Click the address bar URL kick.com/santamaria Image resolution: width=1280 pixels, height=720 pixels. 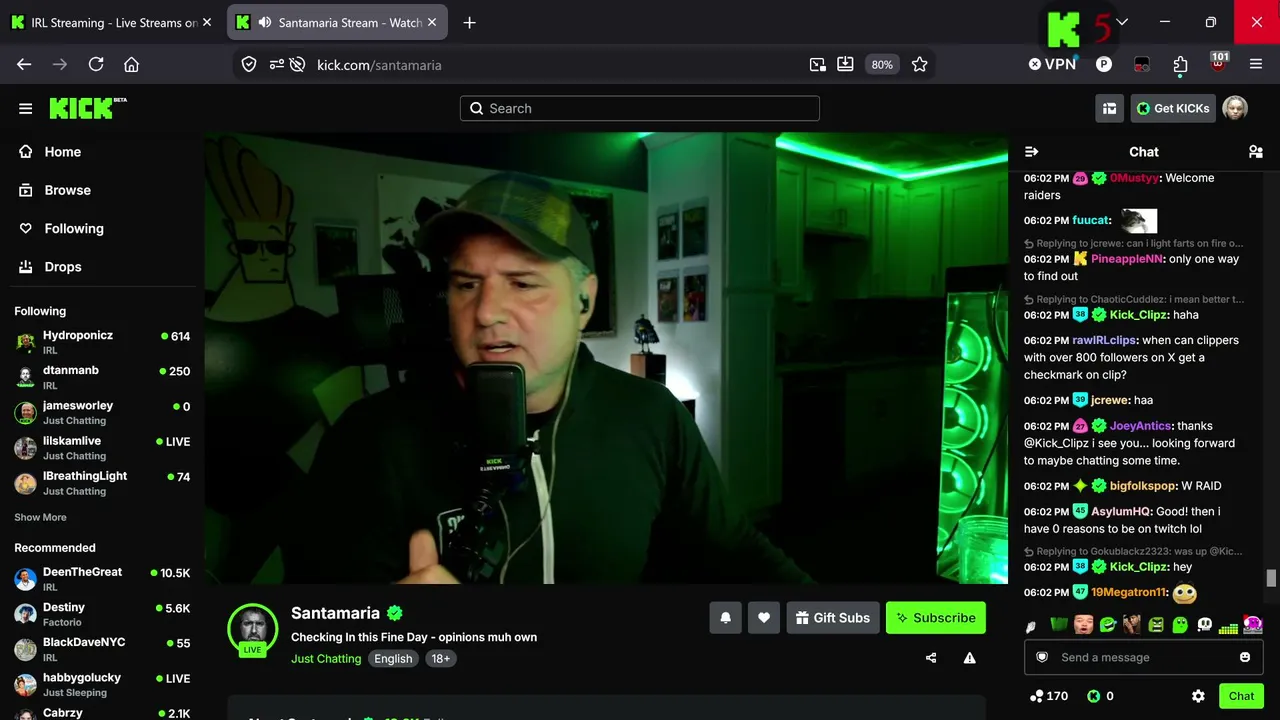(x=379, y=65)
